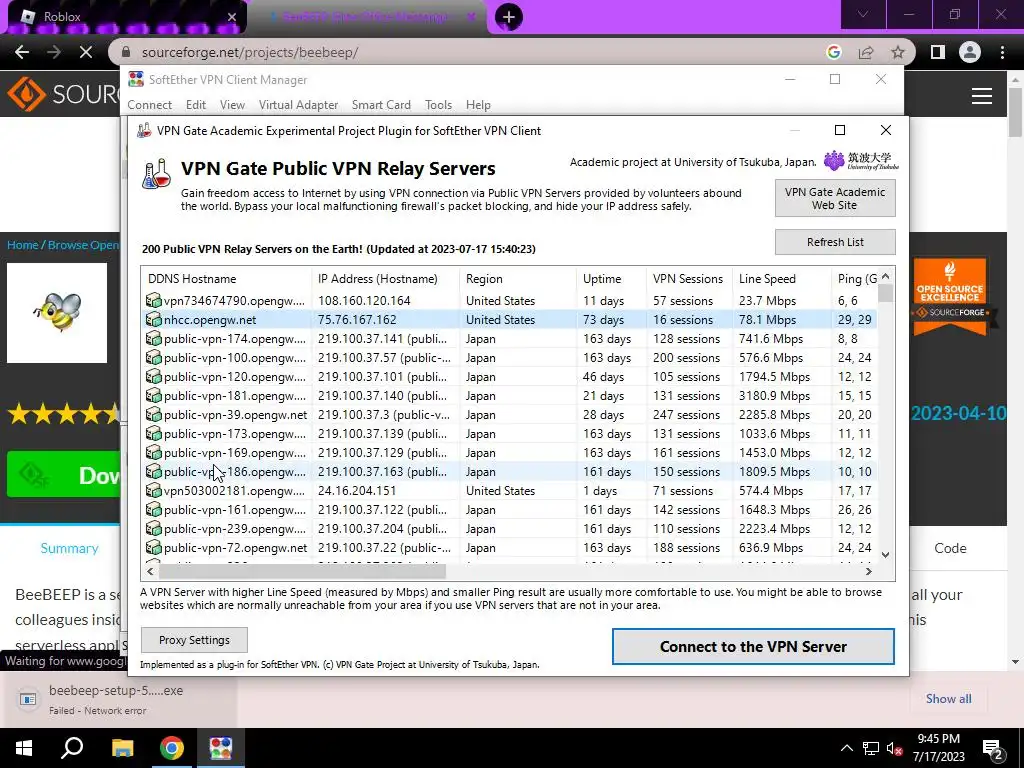Click Refresh List button
This screenshot has height=768, width=1024.
tap(835, 242)
